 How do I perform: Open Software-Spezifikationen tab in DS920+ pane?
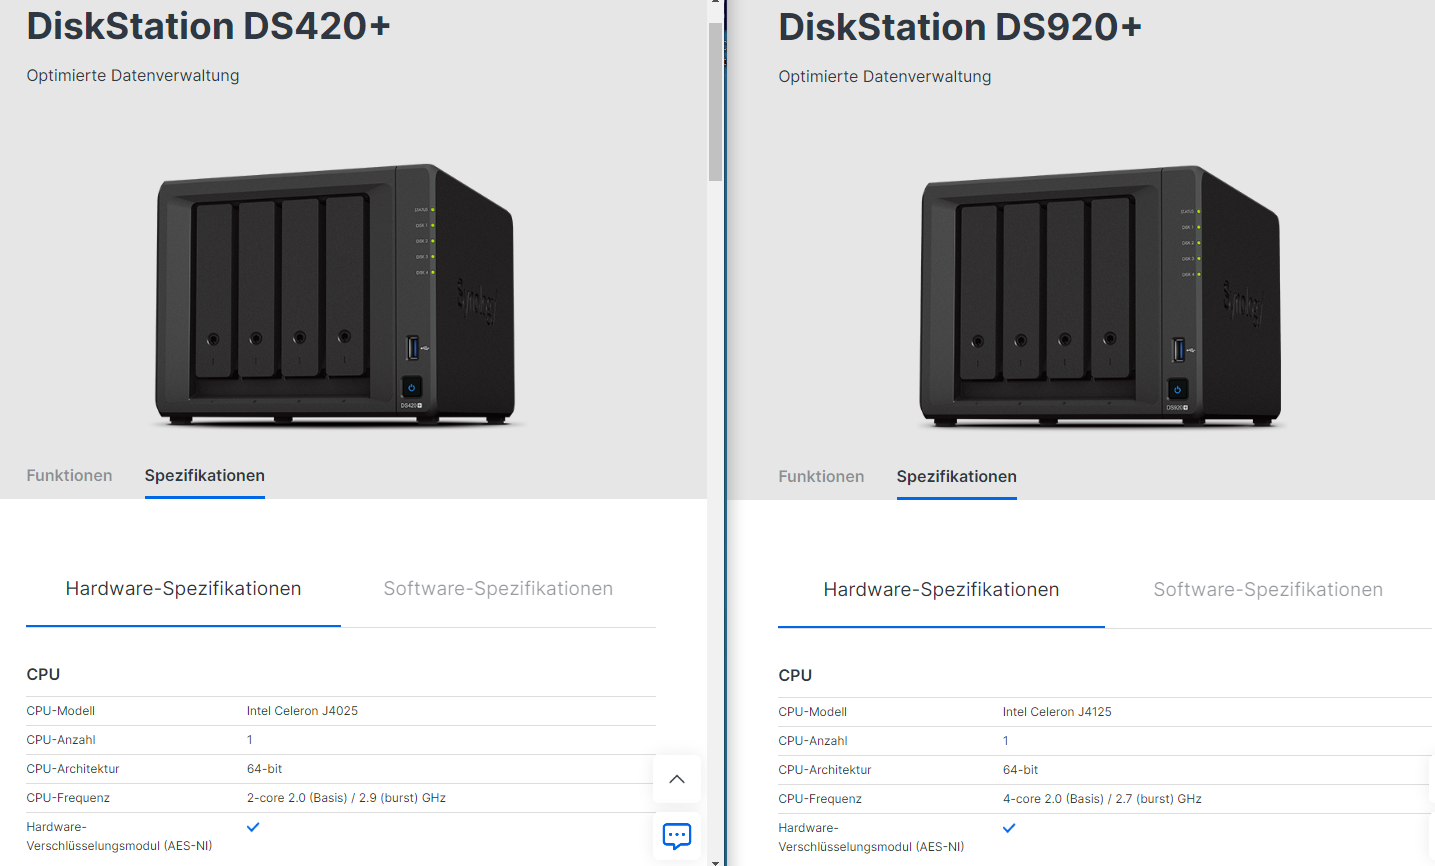[1268, 590]
